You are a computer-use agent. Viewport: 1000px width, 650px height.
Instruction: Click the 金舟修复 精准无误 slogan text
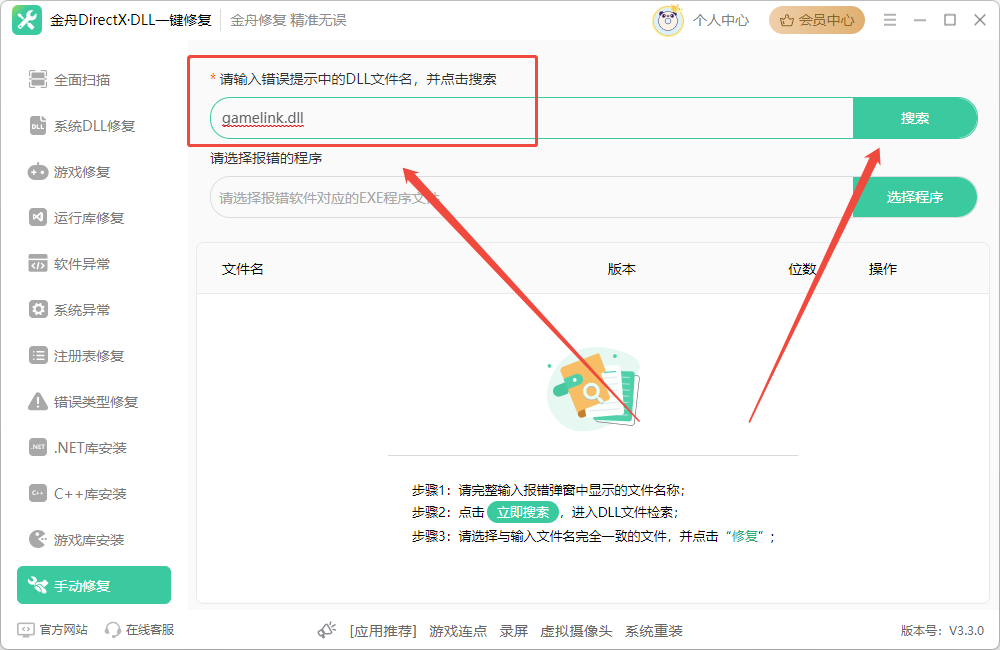point(288,20)
